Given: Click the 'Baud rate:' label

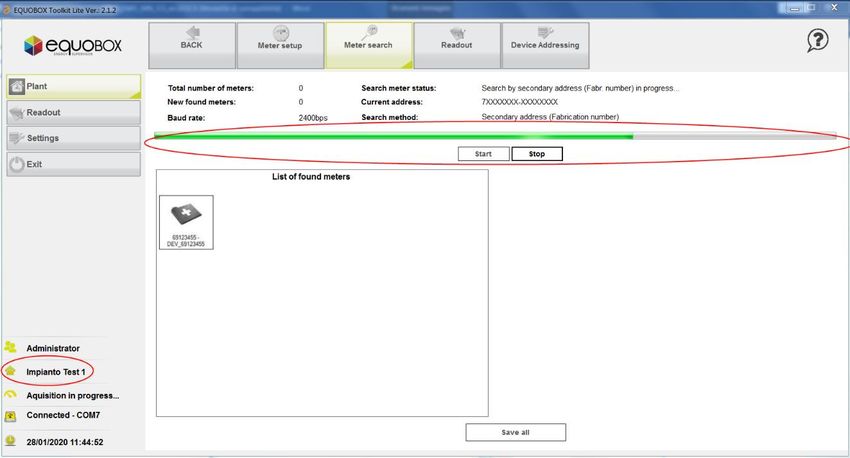Looking at the screenshot, I should tap(186, 118).
